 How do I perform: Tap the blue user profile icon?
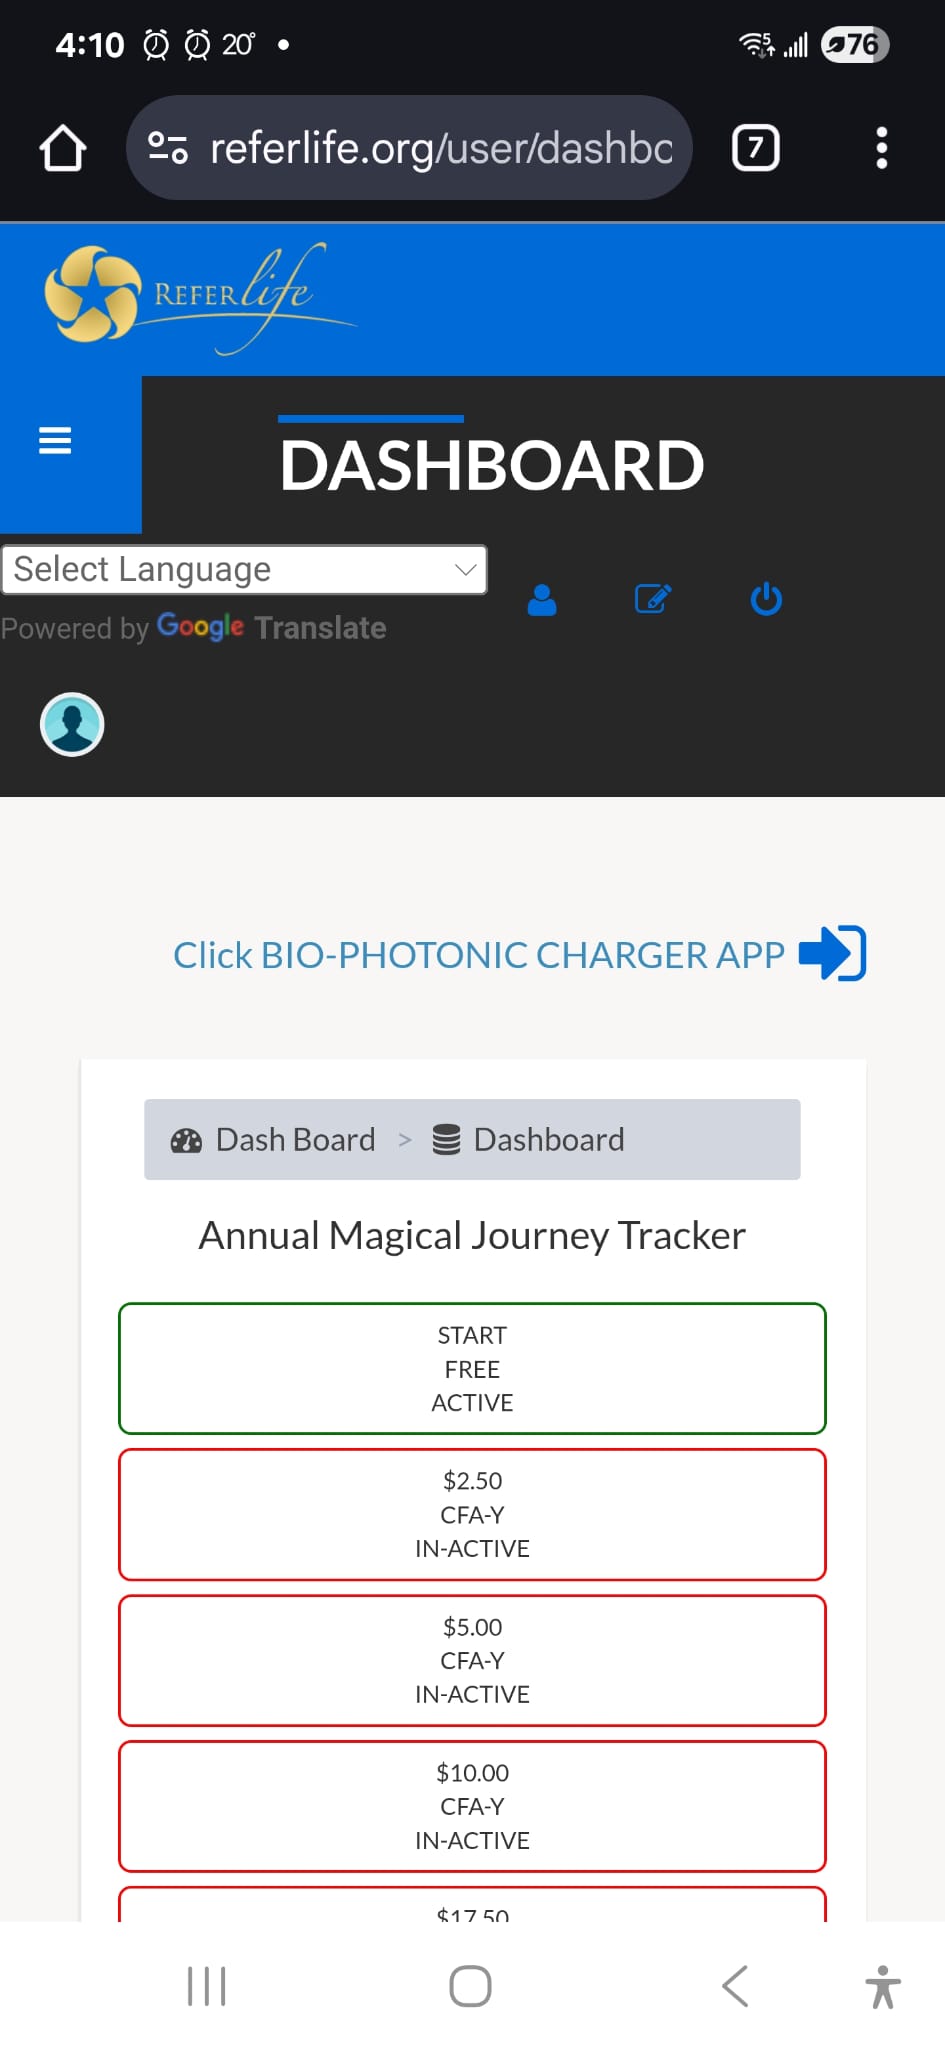pyautogui.click(x=542, y=599)
